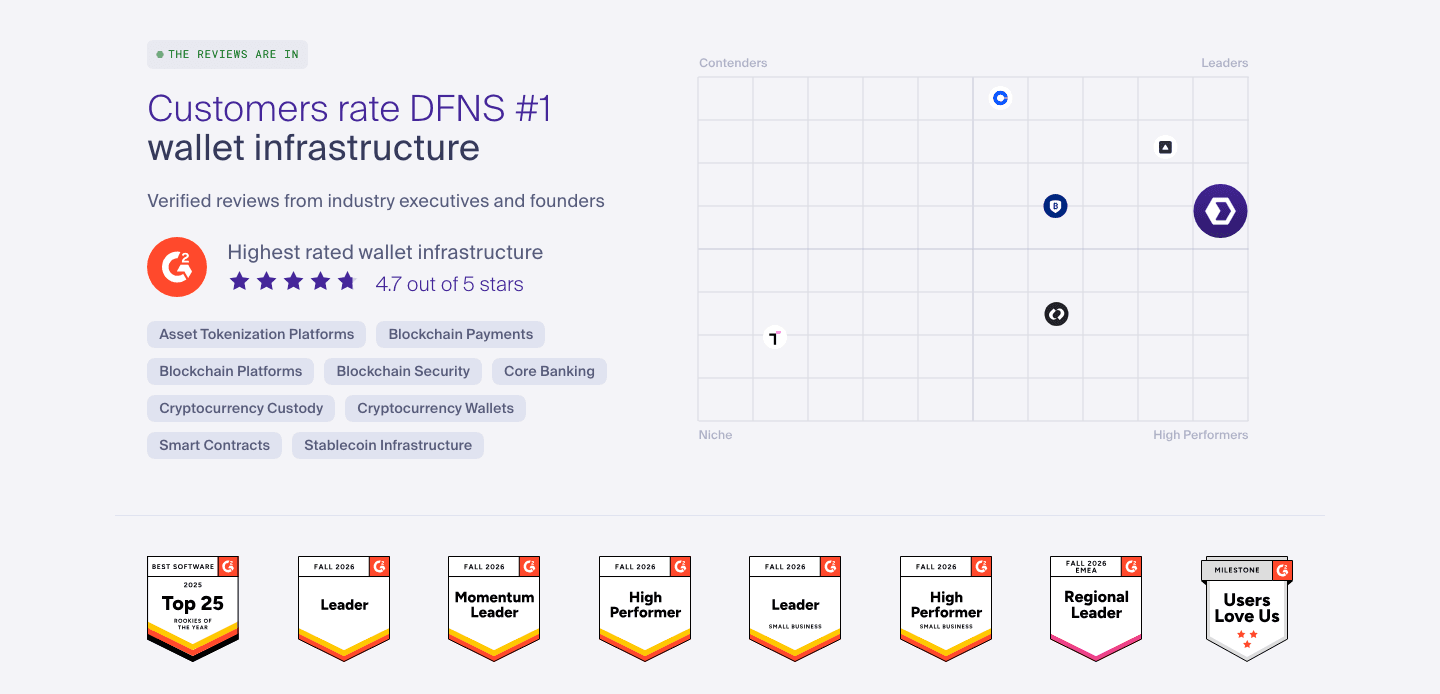Select the Asset Tokenization Platforms tag
This screenshot has height=694, width=1440.
point(257,334)
